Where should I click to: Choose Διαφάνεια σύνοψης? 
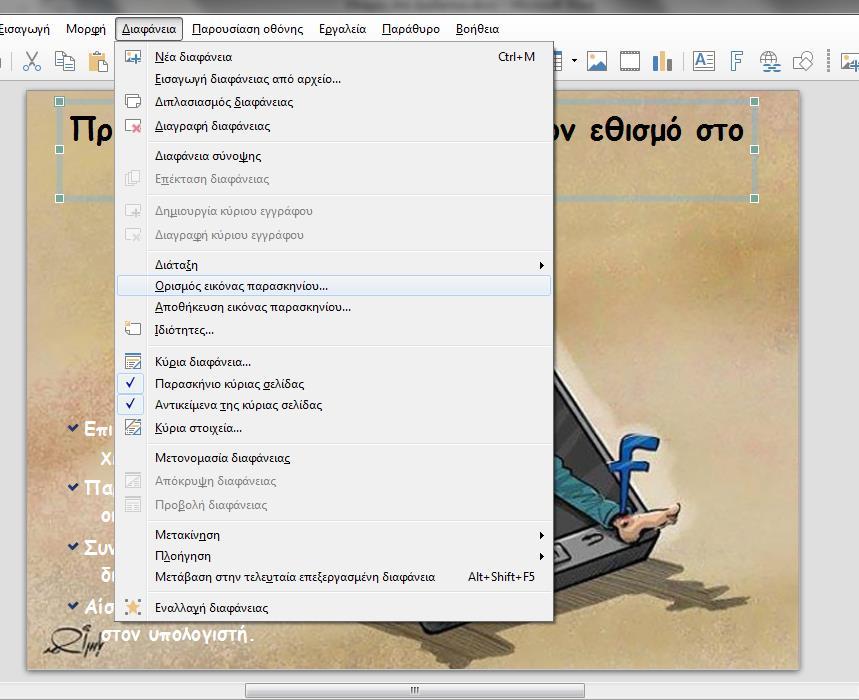tap(334, 156)
